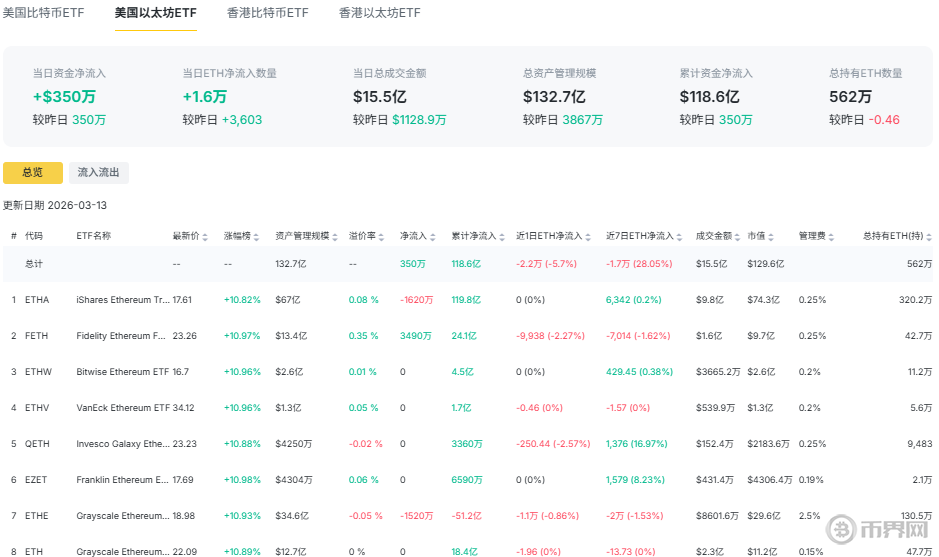This screenshot has height=557, width=939.
Task: Click ETHE cumulative inflow -51.2亿
Action: [x=467, y=515]
